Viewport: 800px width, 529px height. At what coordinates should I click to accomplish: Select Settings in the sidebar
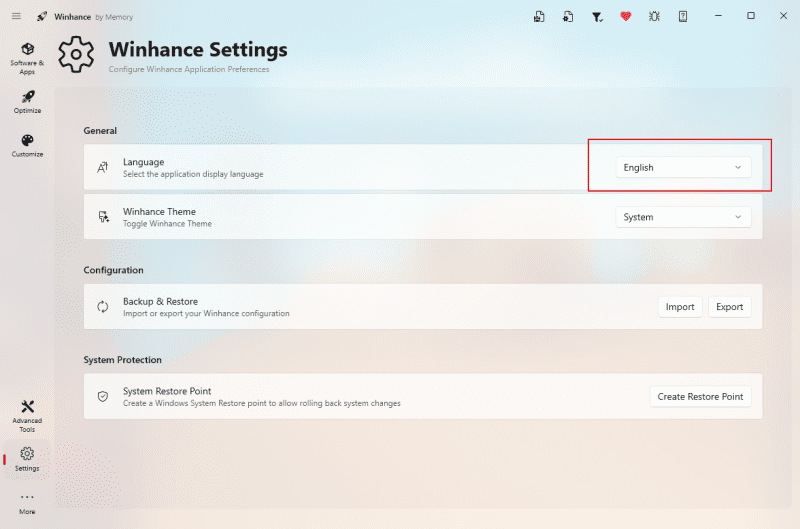tap(27, 459)
